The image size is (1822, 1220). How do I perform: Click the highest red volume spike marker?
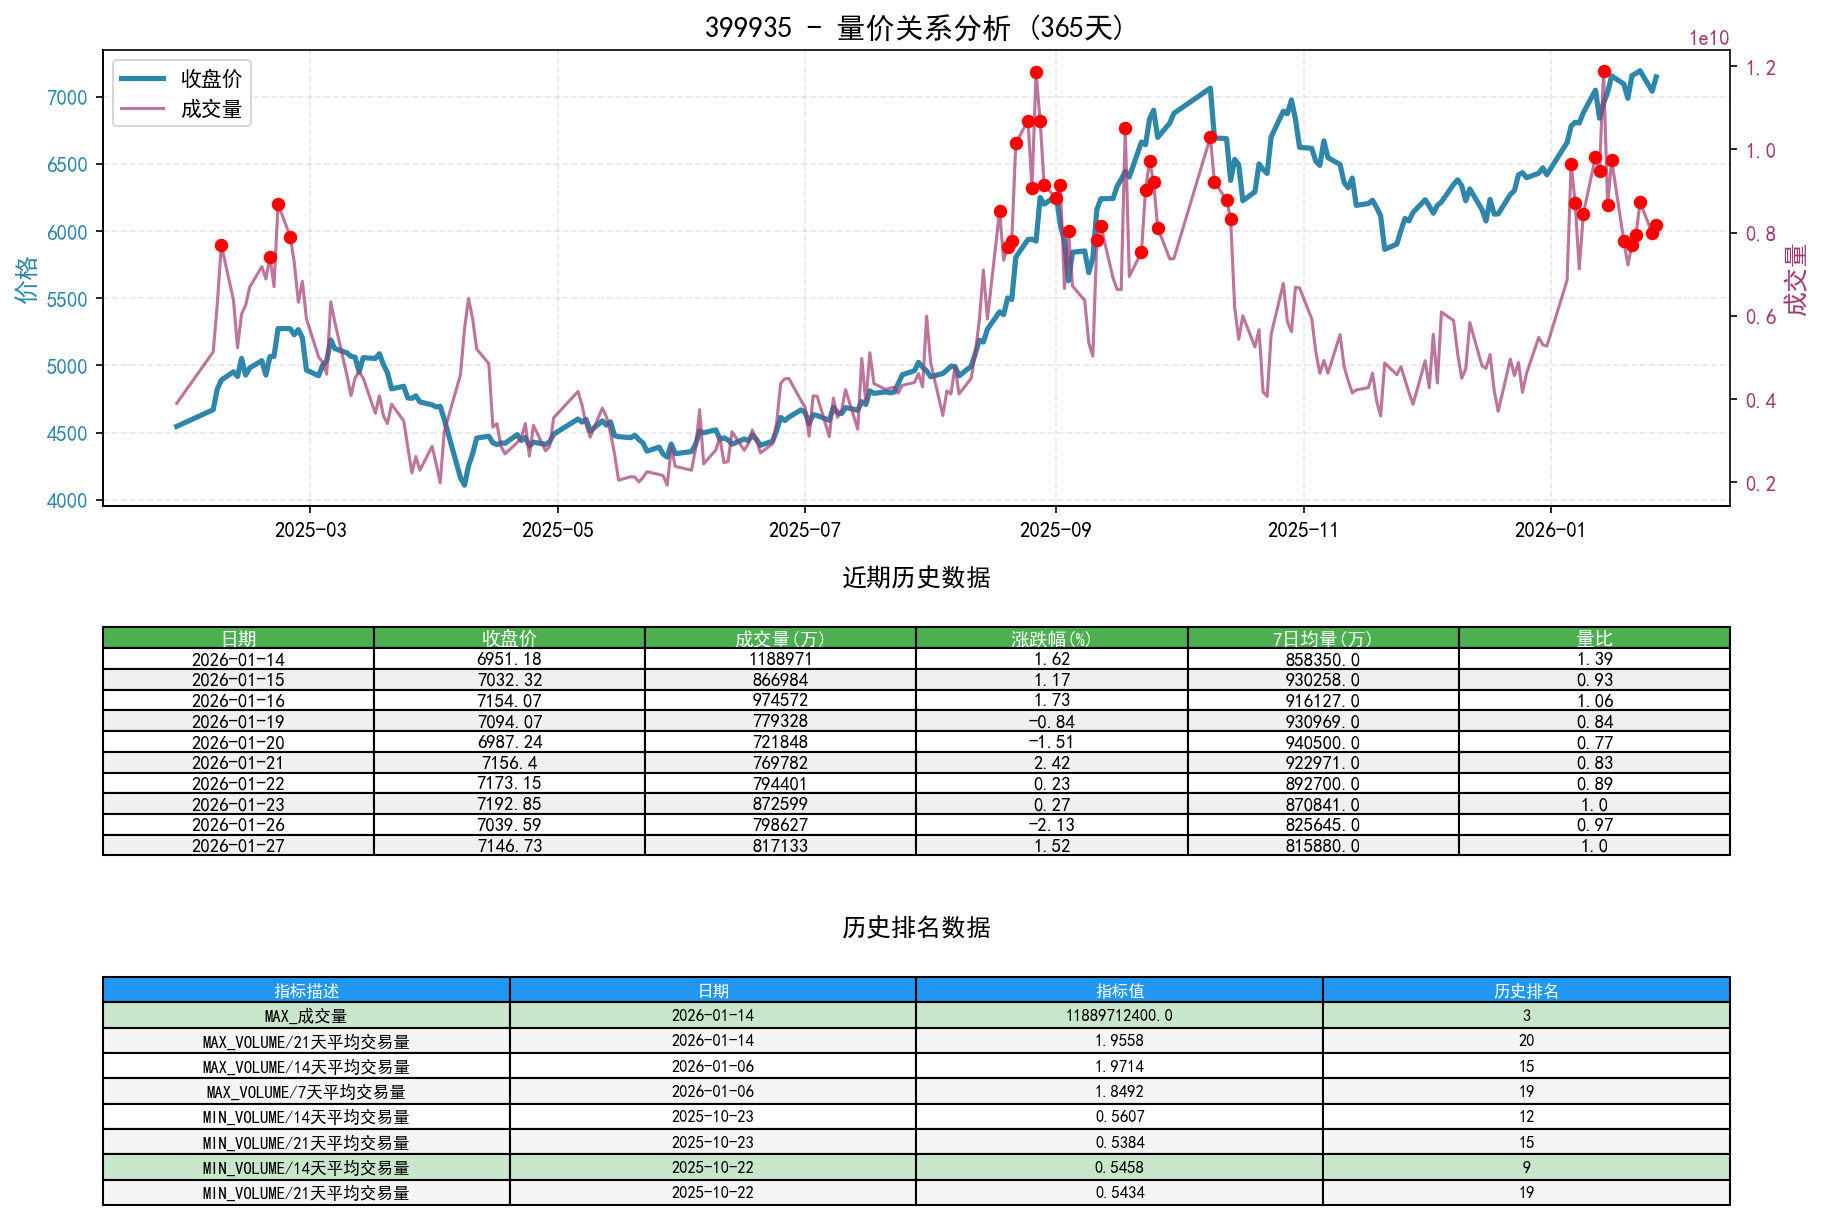(x=1036, y=71)
